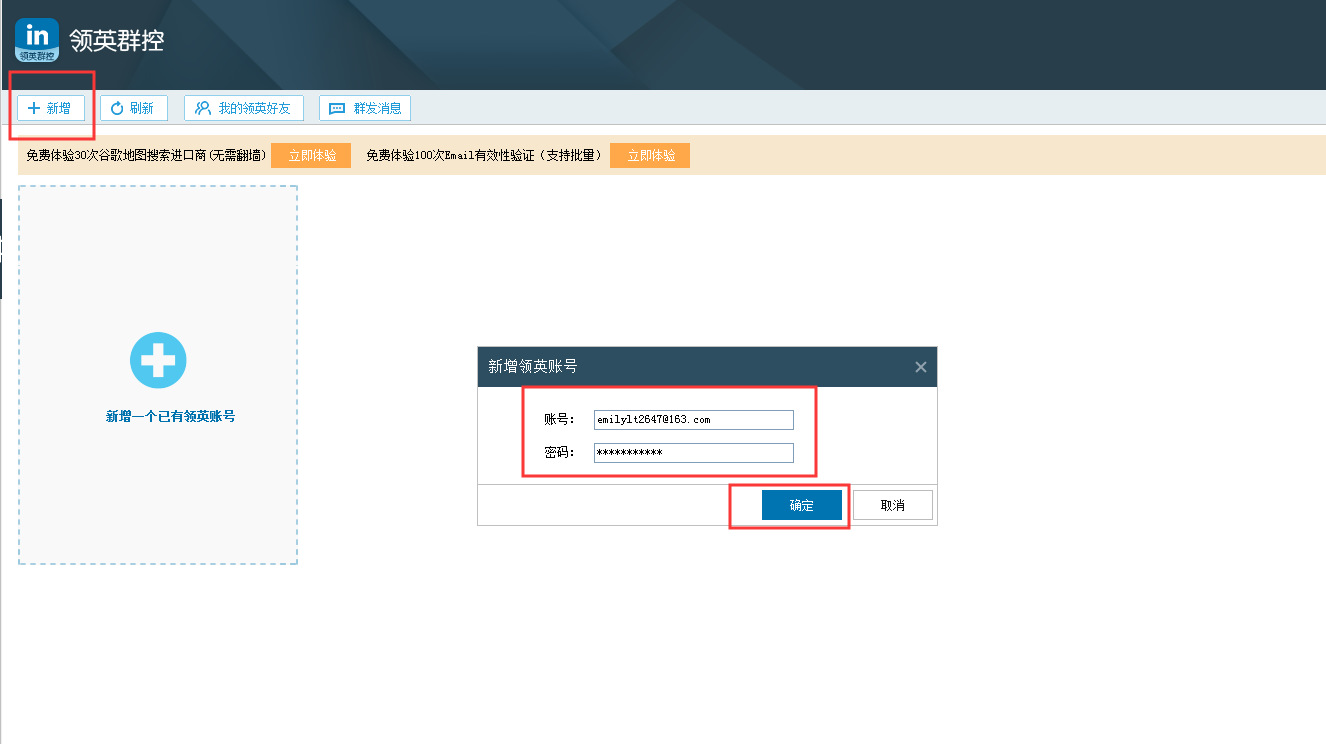Click the chat icon for 群发消息

coord(337,108)
